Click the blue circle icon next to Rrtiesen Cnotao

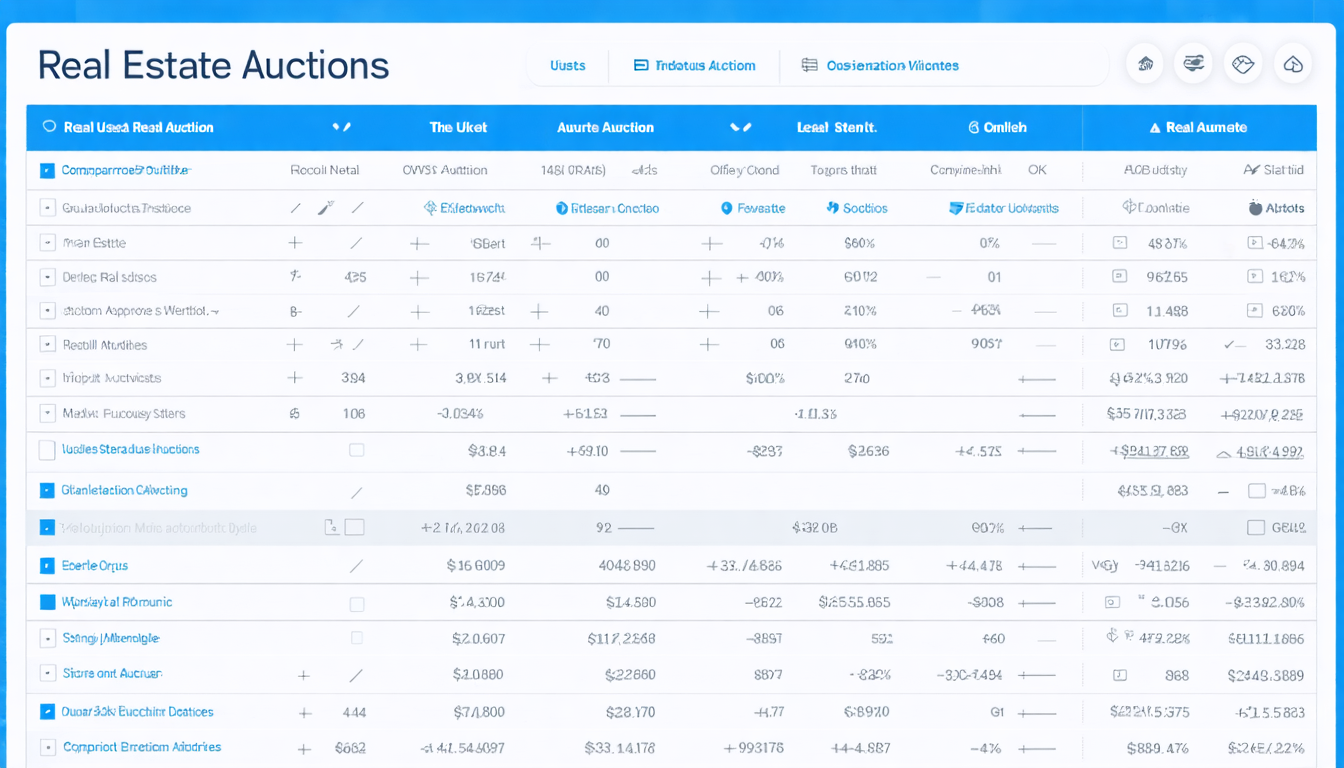(x=562, y=208)
